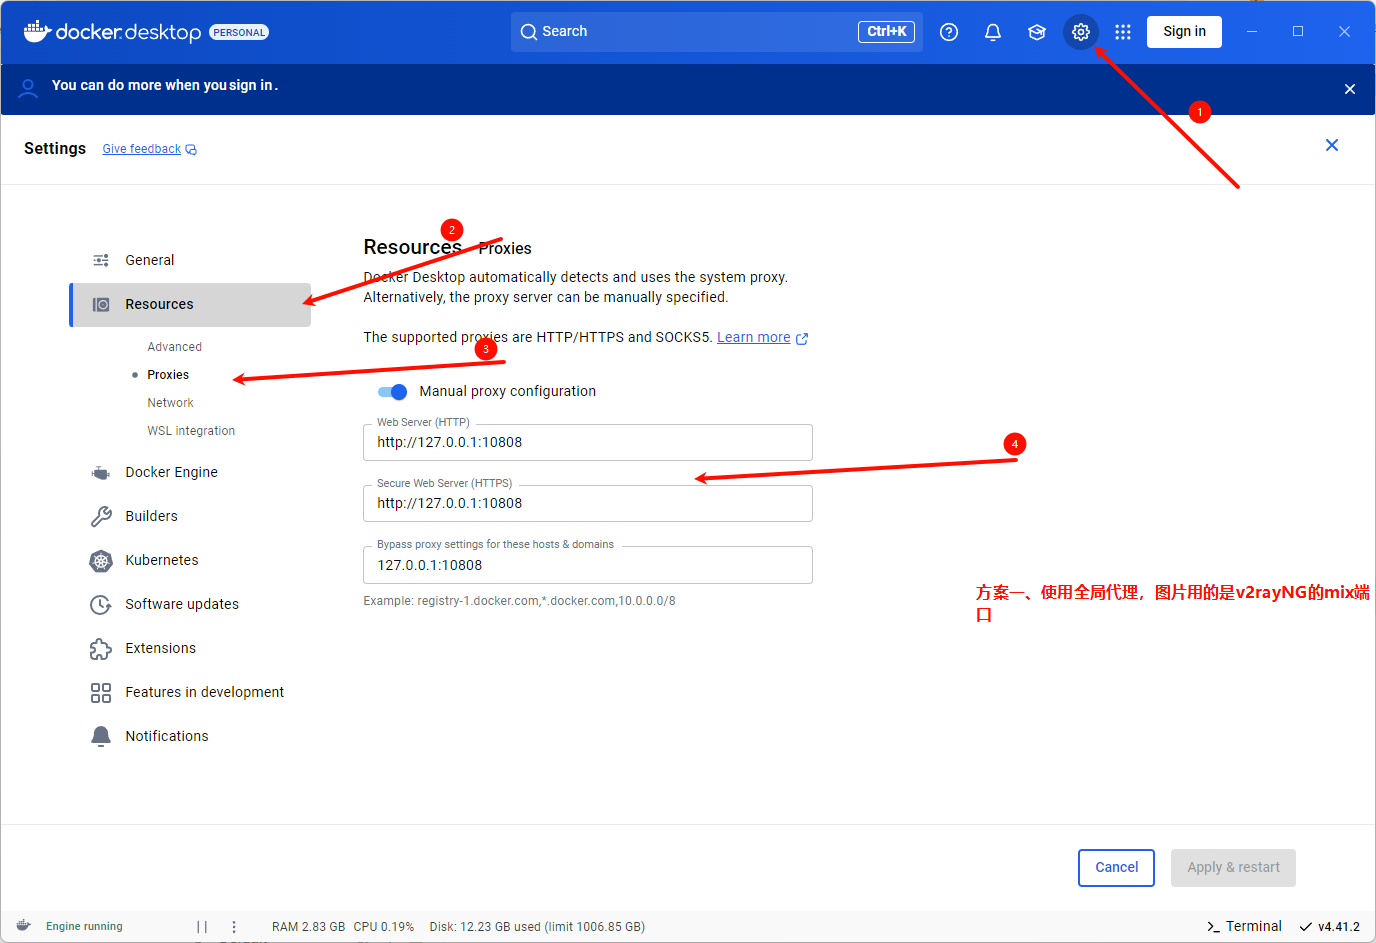Select Resources settings section
Image resolution: width=1376 pixels, height=943 pixels.
190,304
